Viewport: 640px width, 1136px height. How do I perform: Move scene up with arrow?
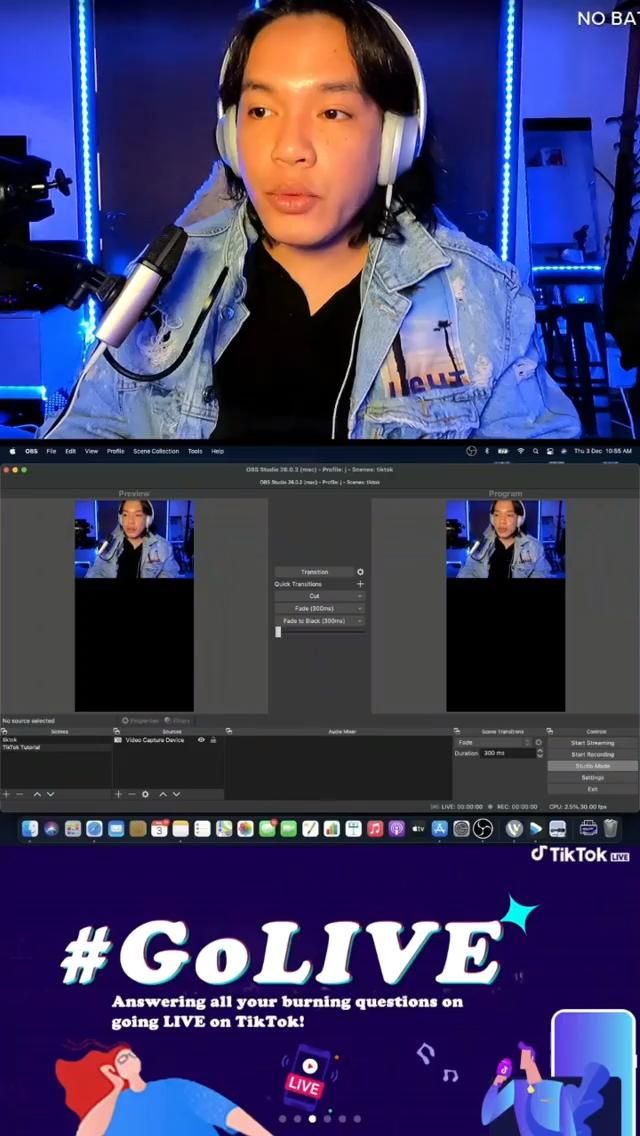point(37,794)
